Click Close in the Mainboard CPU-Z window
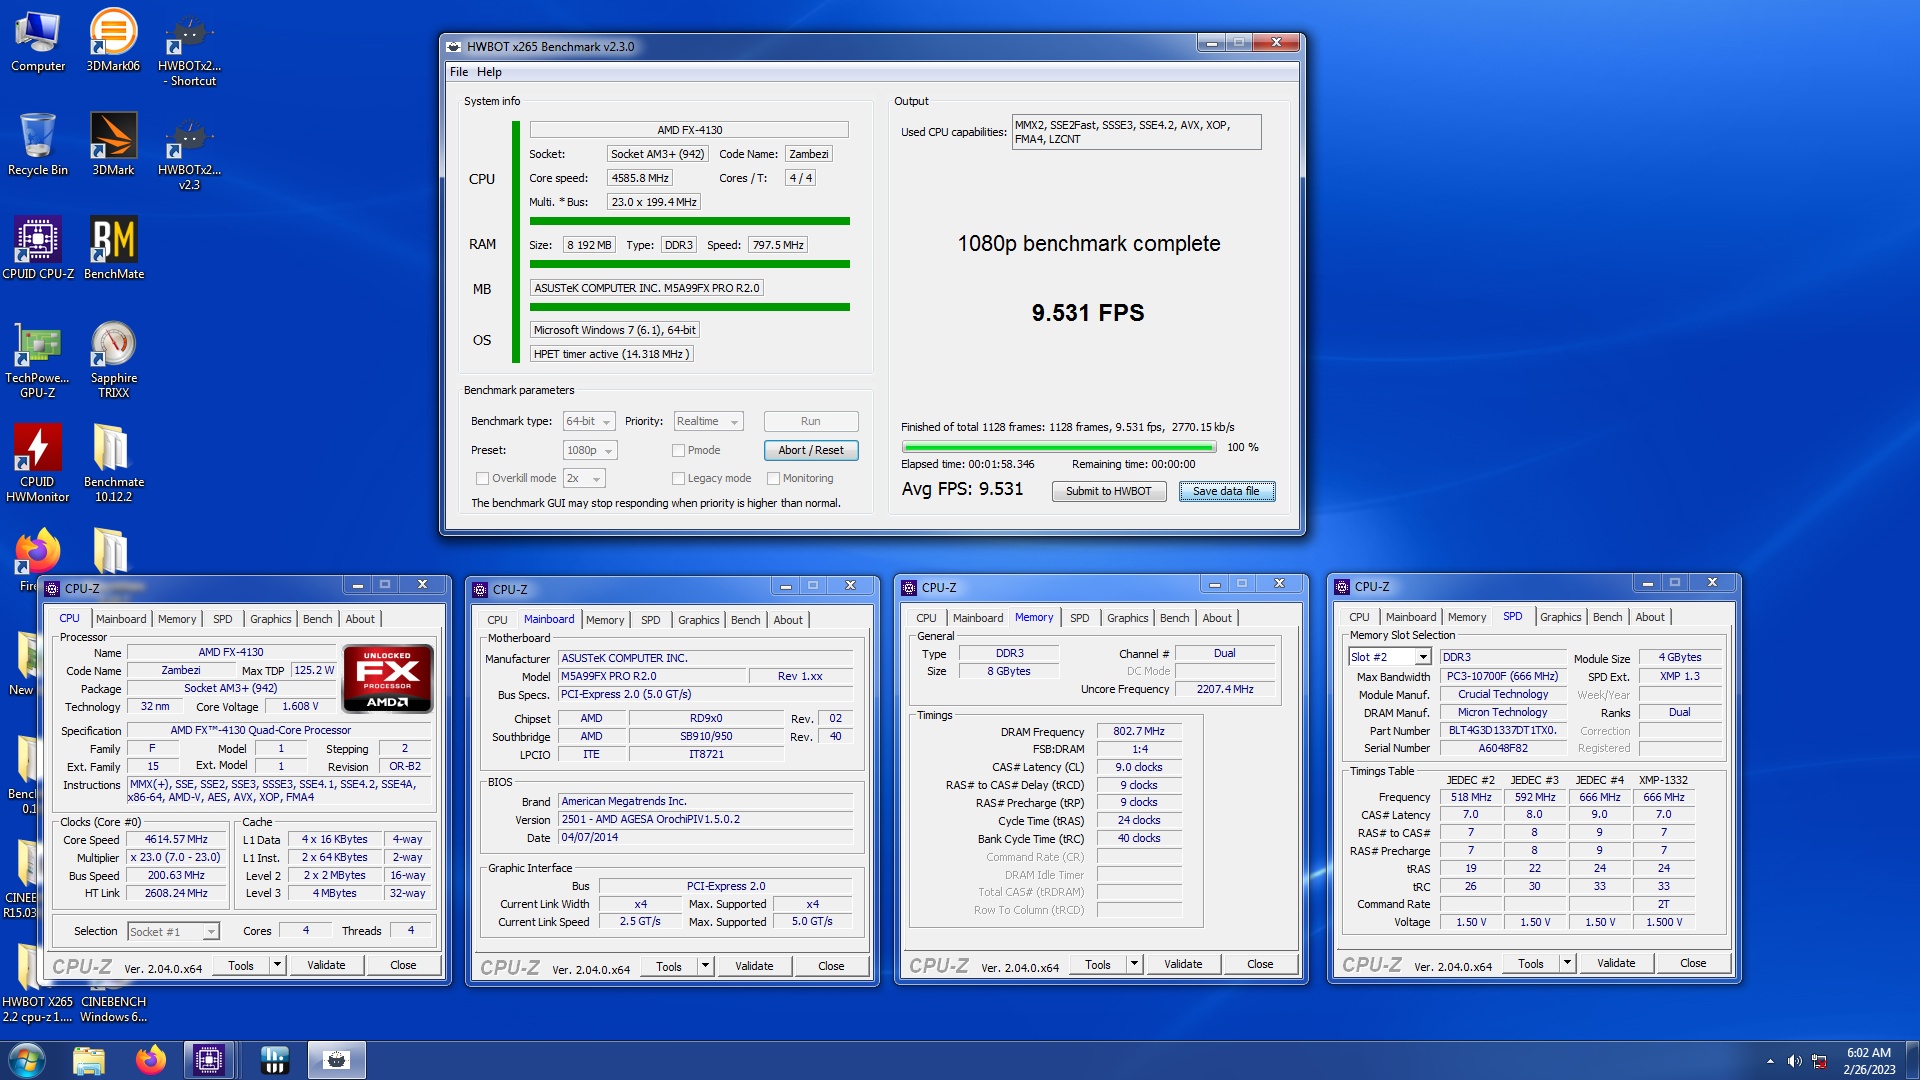 click(x=831, y=966)
